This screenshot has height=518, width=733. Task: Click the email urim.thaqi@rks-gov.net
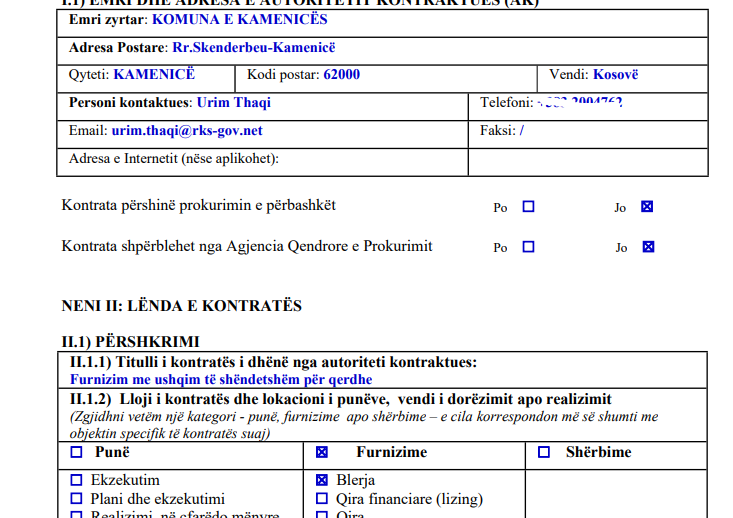tap(187, 131)
